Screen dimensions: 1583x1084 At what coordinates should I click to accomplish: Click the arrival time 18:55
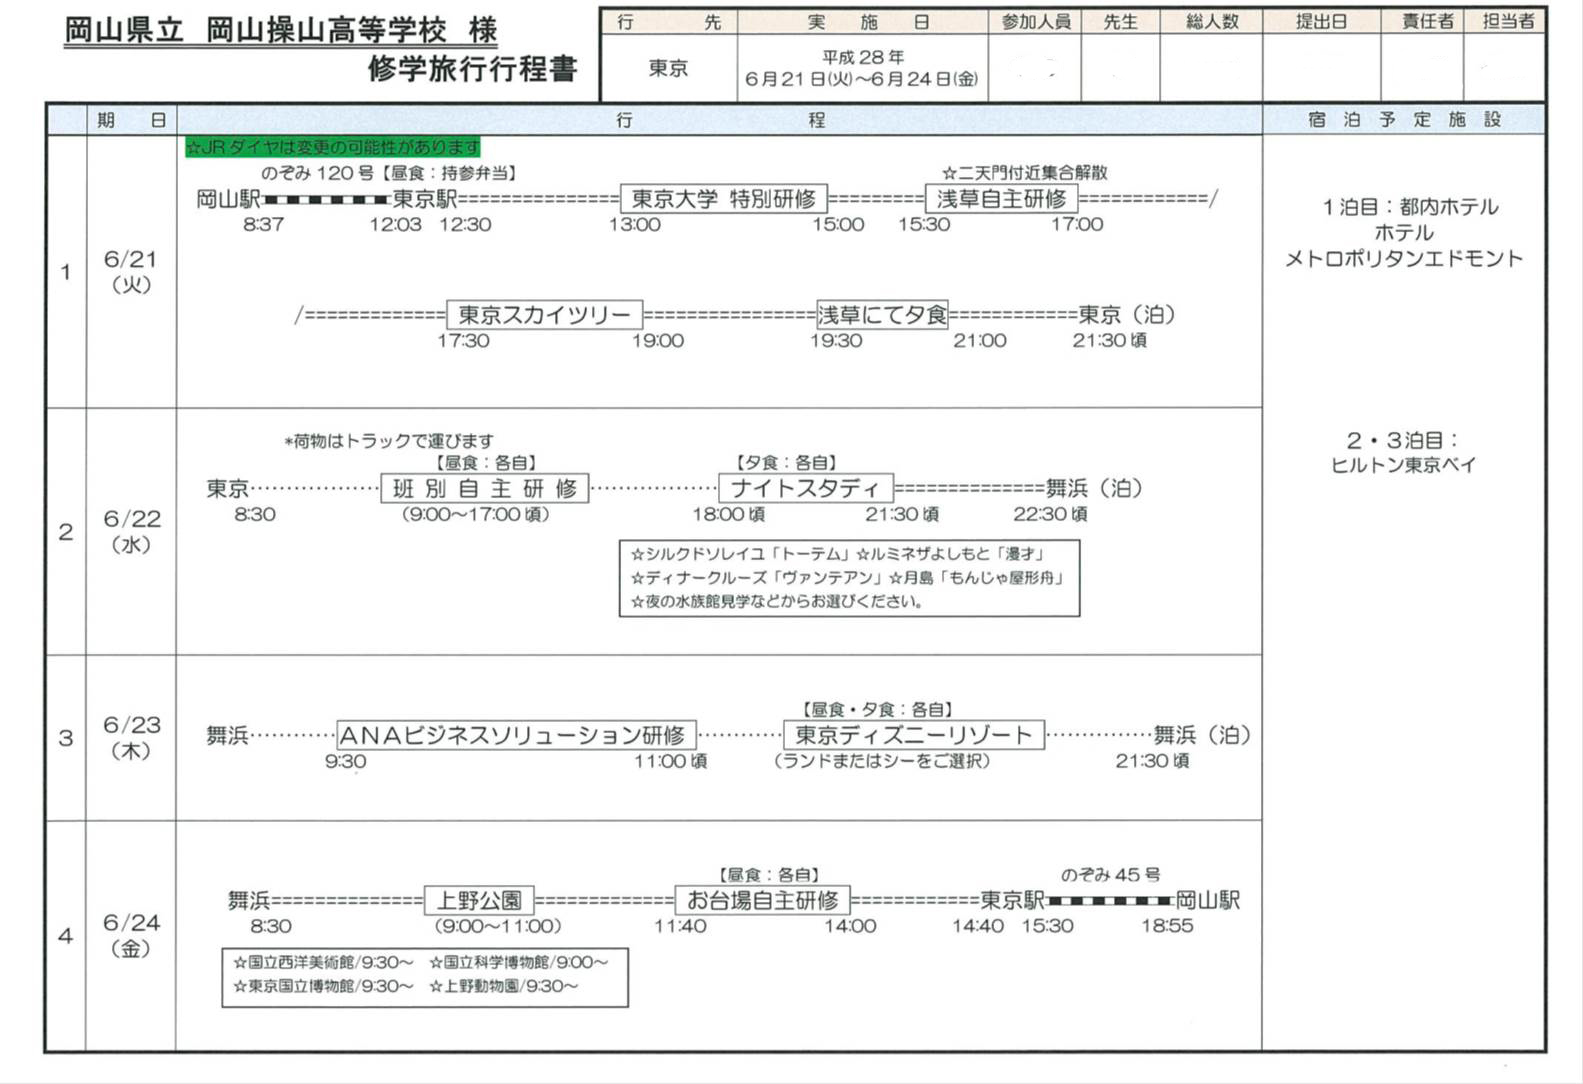pos(1167,926)
